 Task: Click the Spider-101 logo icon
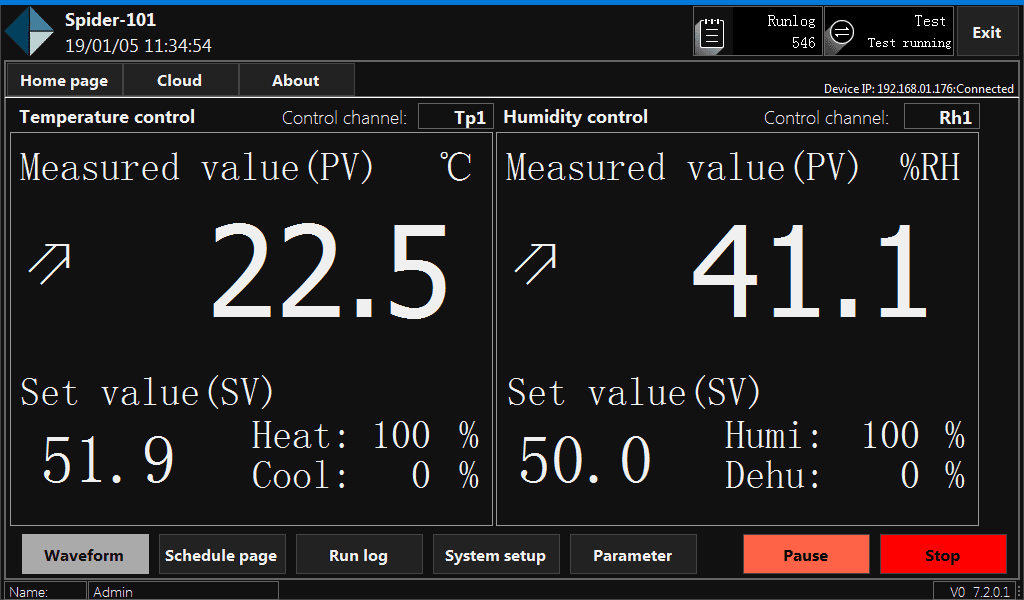click(x=29, y=31)
